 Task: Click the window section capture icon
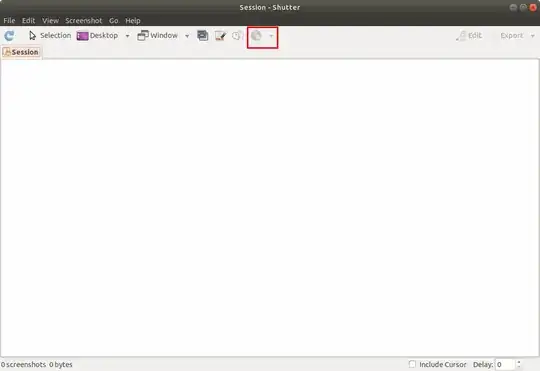pos(202,35)
